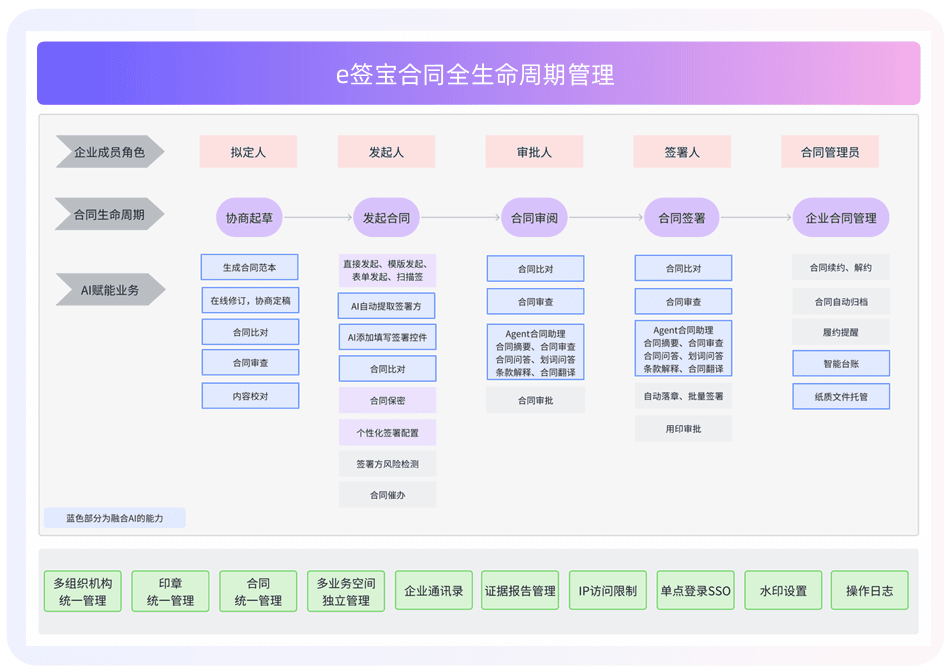Click the 单点登录SSO green box
The image size is (951, 671).
point(696,590)
